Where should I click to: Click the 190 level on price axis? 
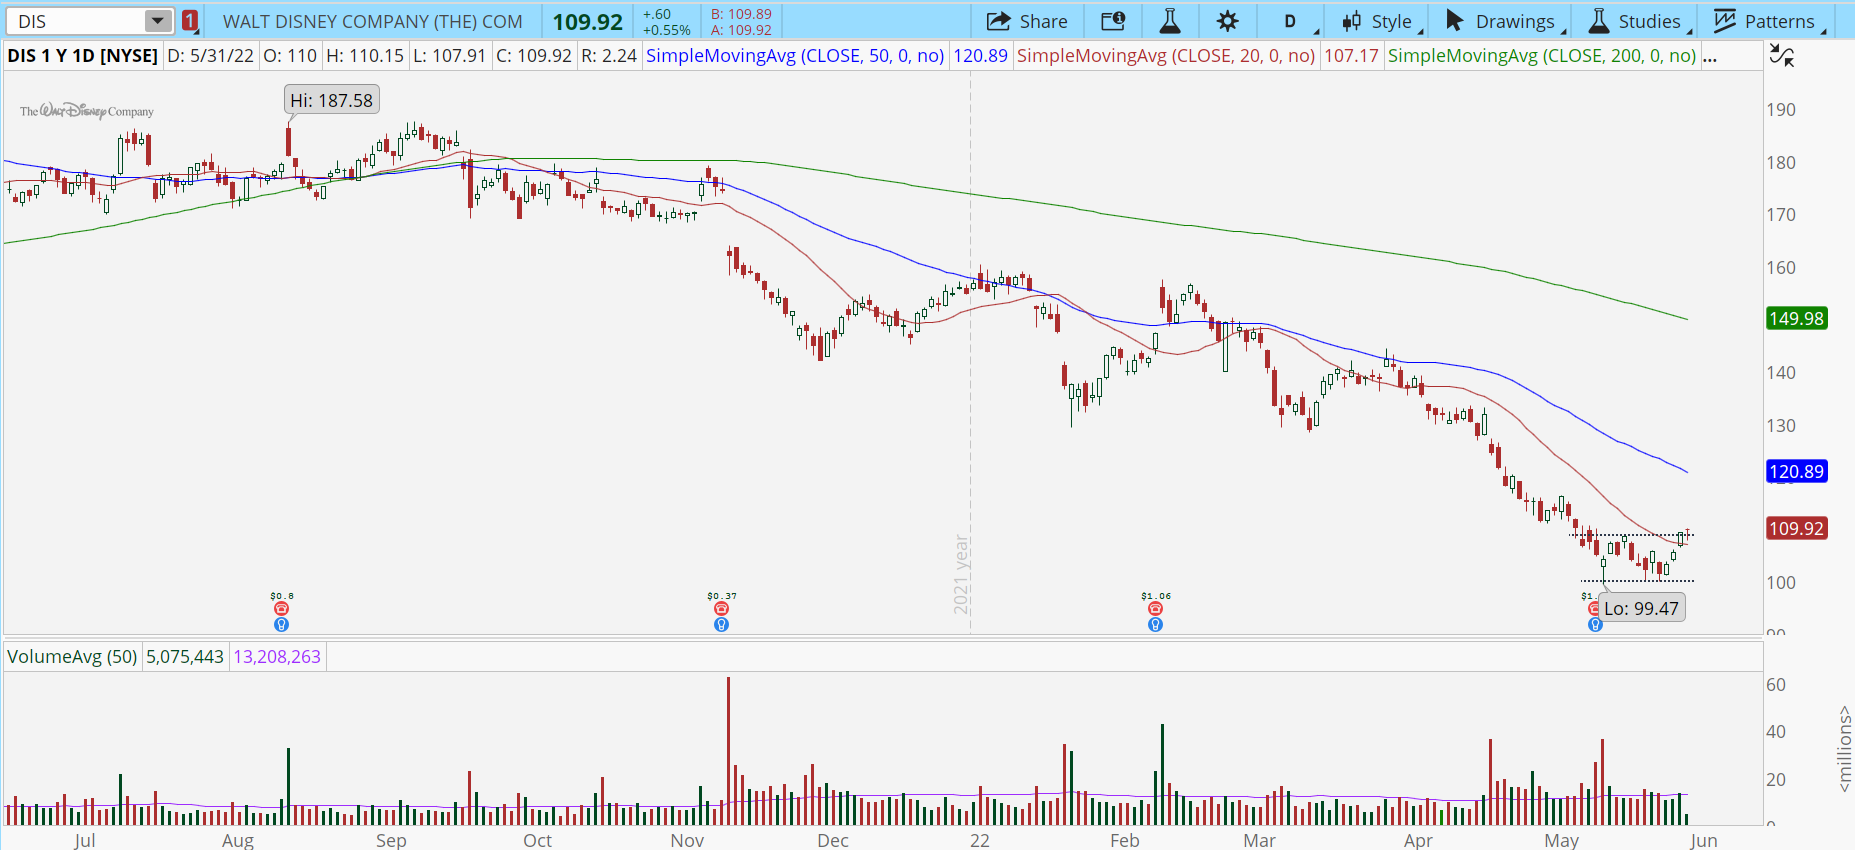coord(1781,110)
